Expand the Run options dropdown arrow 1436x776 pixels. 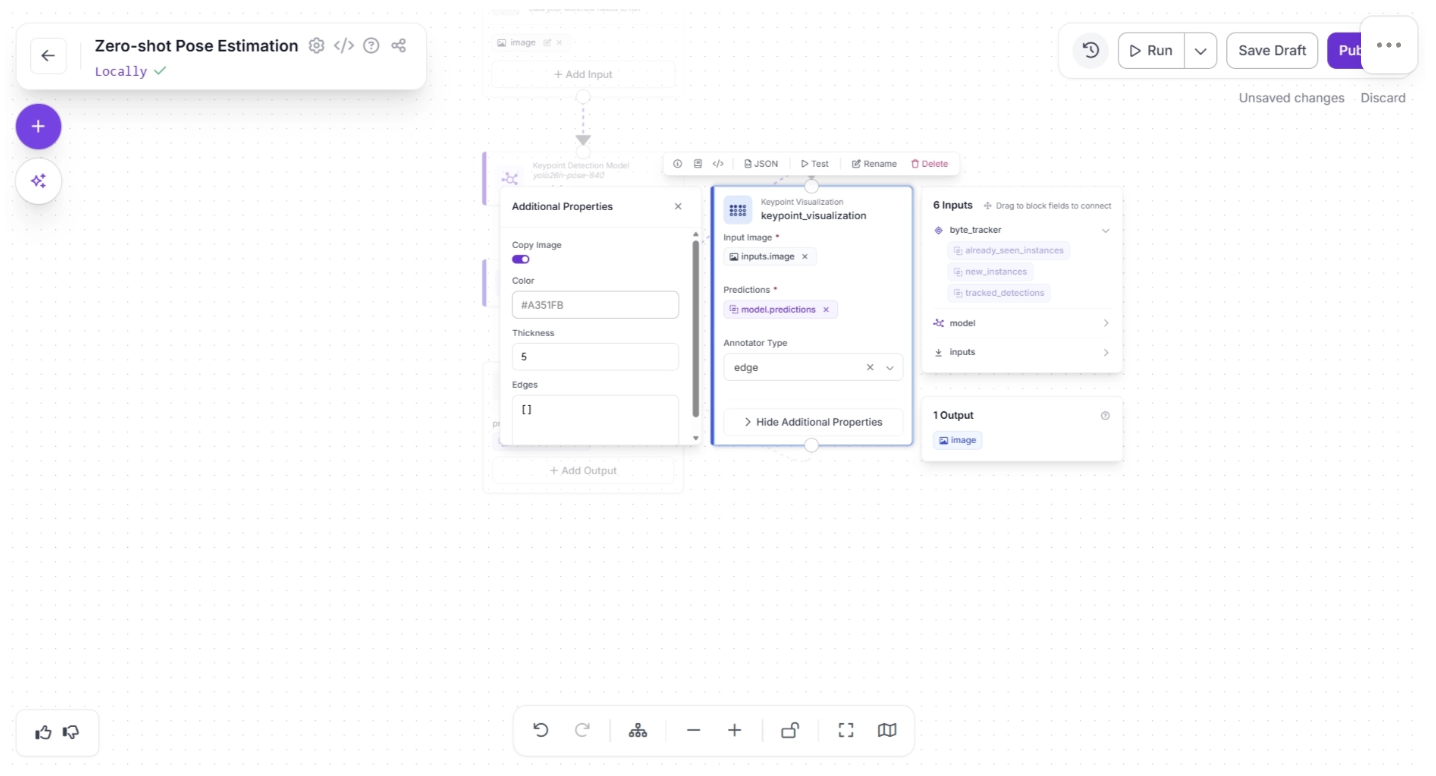(x=1200, y=51)
